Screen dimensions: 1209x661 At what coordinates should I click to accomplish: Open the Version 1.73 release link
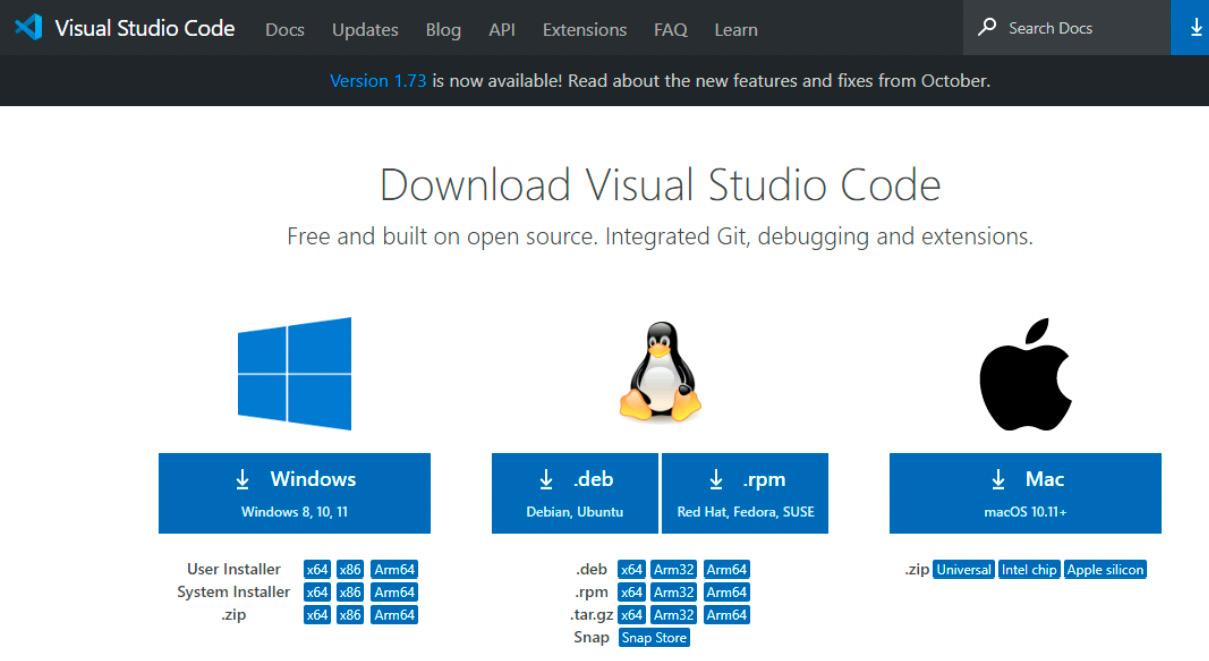coord(378,81)
